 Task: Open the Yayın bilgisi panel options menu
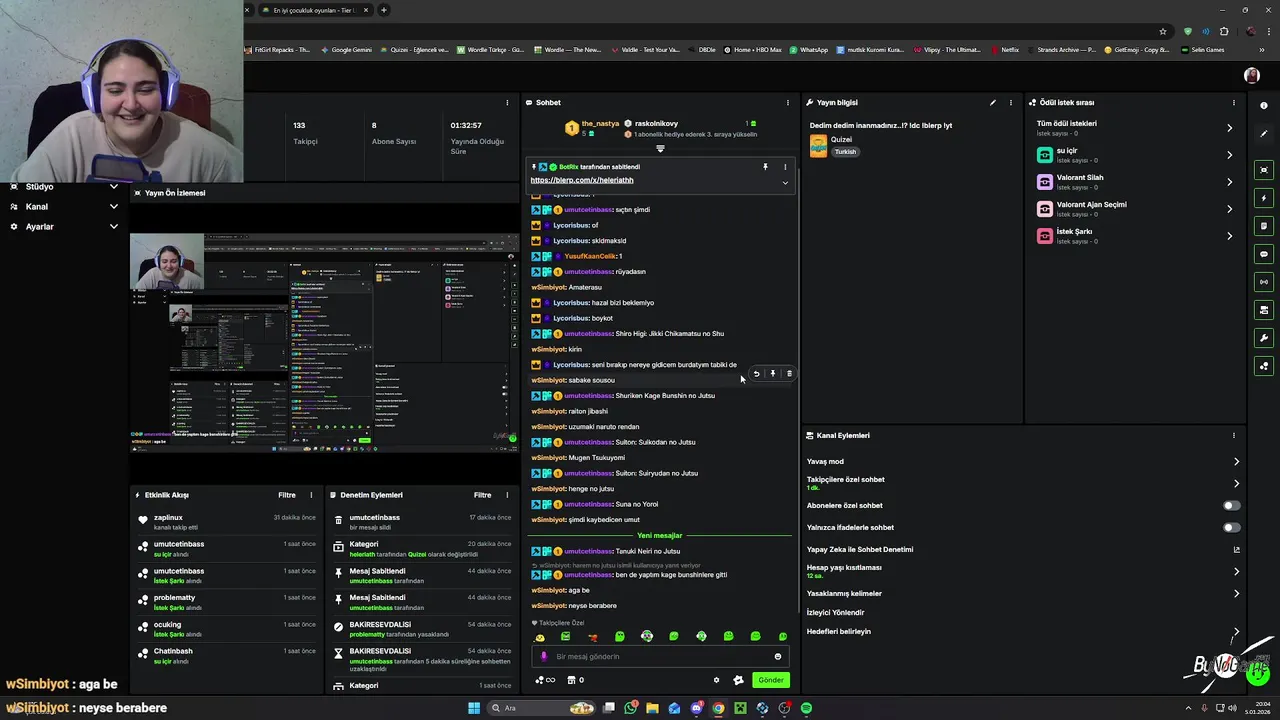point(1010,102)
